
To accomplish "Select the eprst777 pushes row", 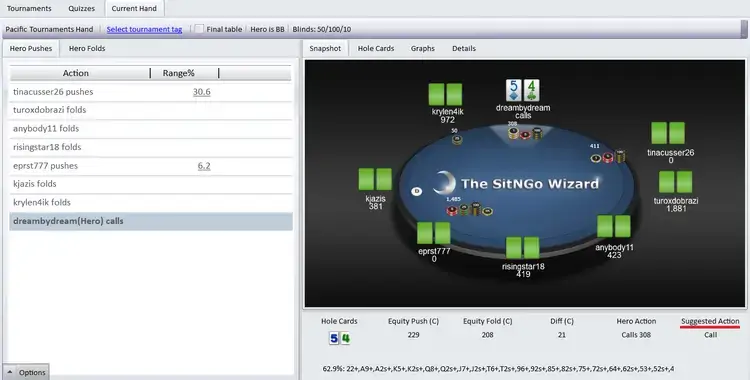I will point(151,166).
